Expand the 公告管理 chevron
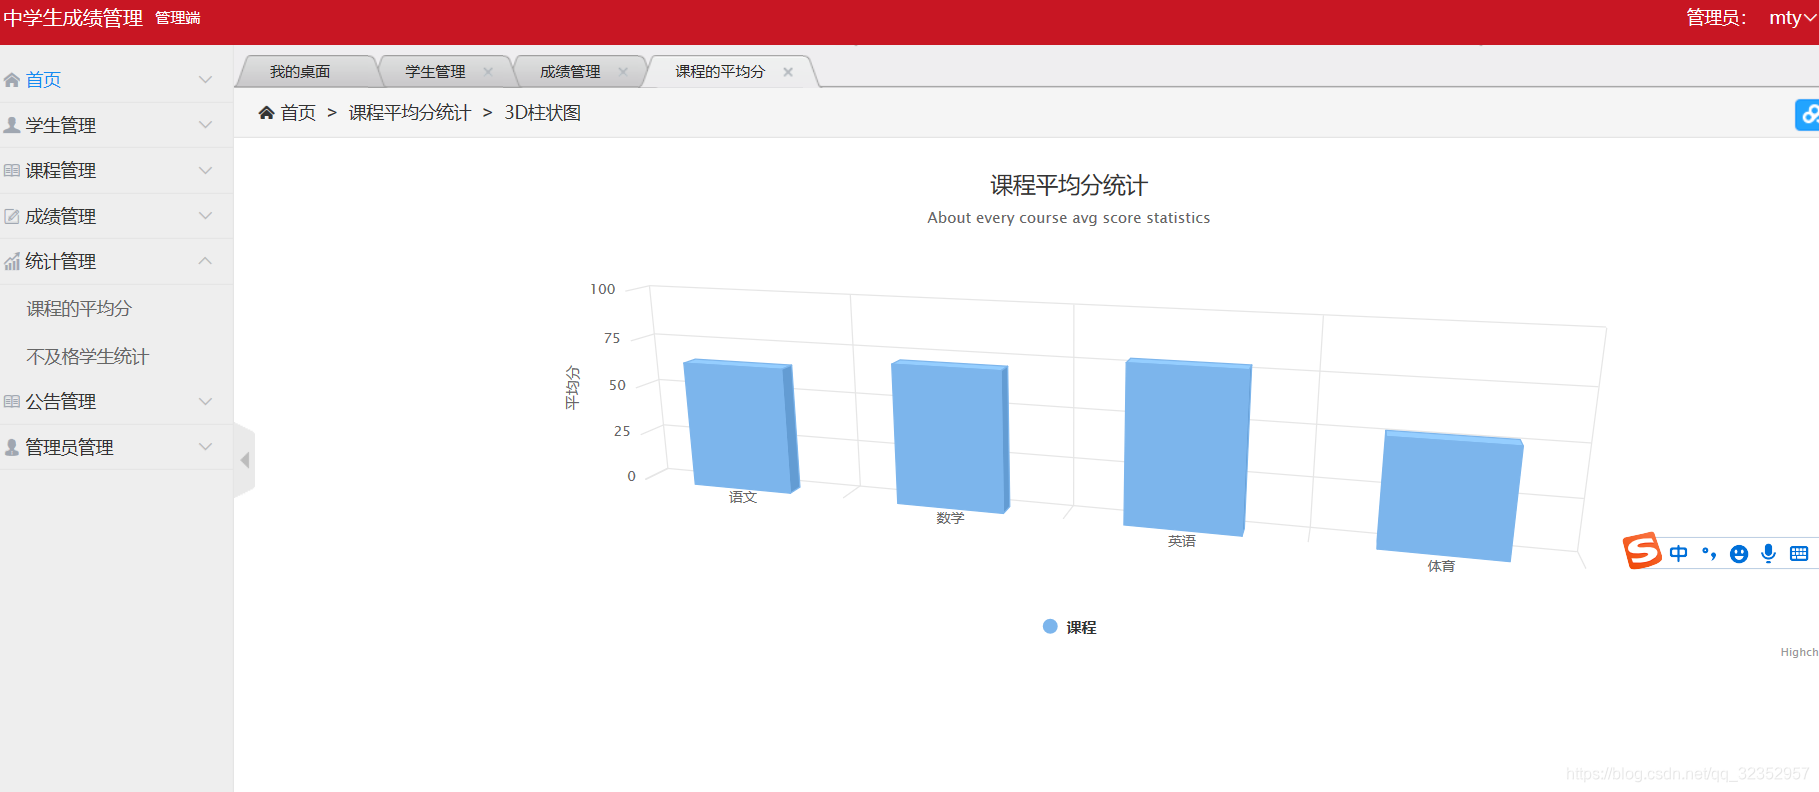Screen dimensions: 1819x792 tap(205, 401)
